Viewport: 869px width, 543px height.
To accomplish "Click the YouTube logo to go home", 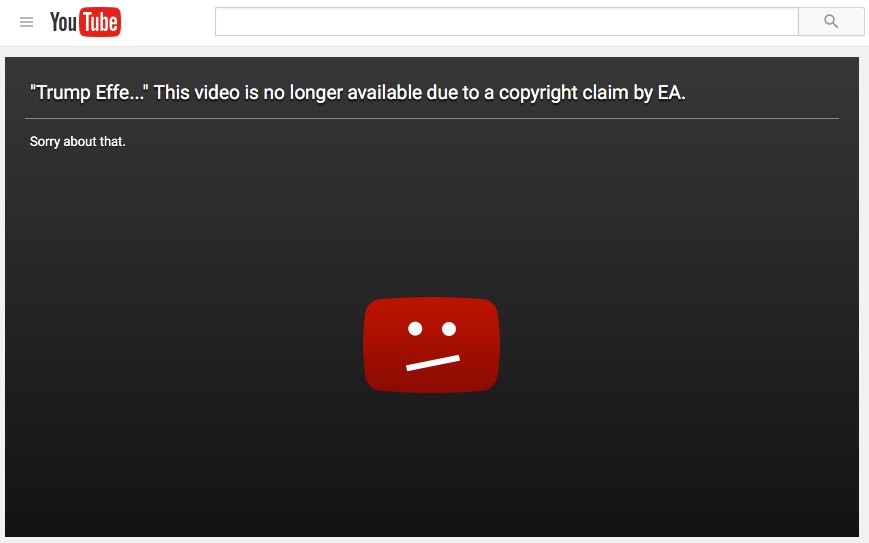I will 85,22.
